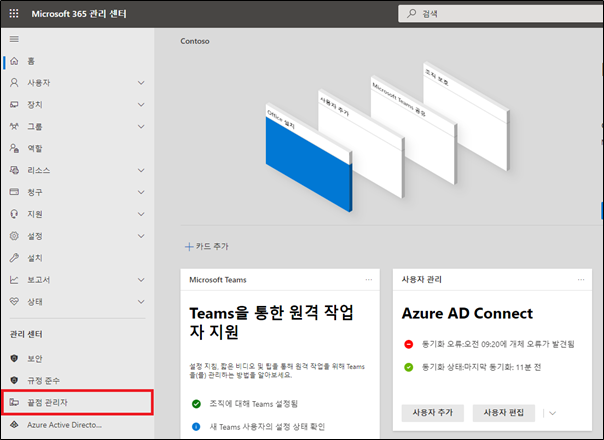This screenshot has height=440, width=604.
Task: Click the Azure AD Connect heading
Action: (x=467, y=314)
